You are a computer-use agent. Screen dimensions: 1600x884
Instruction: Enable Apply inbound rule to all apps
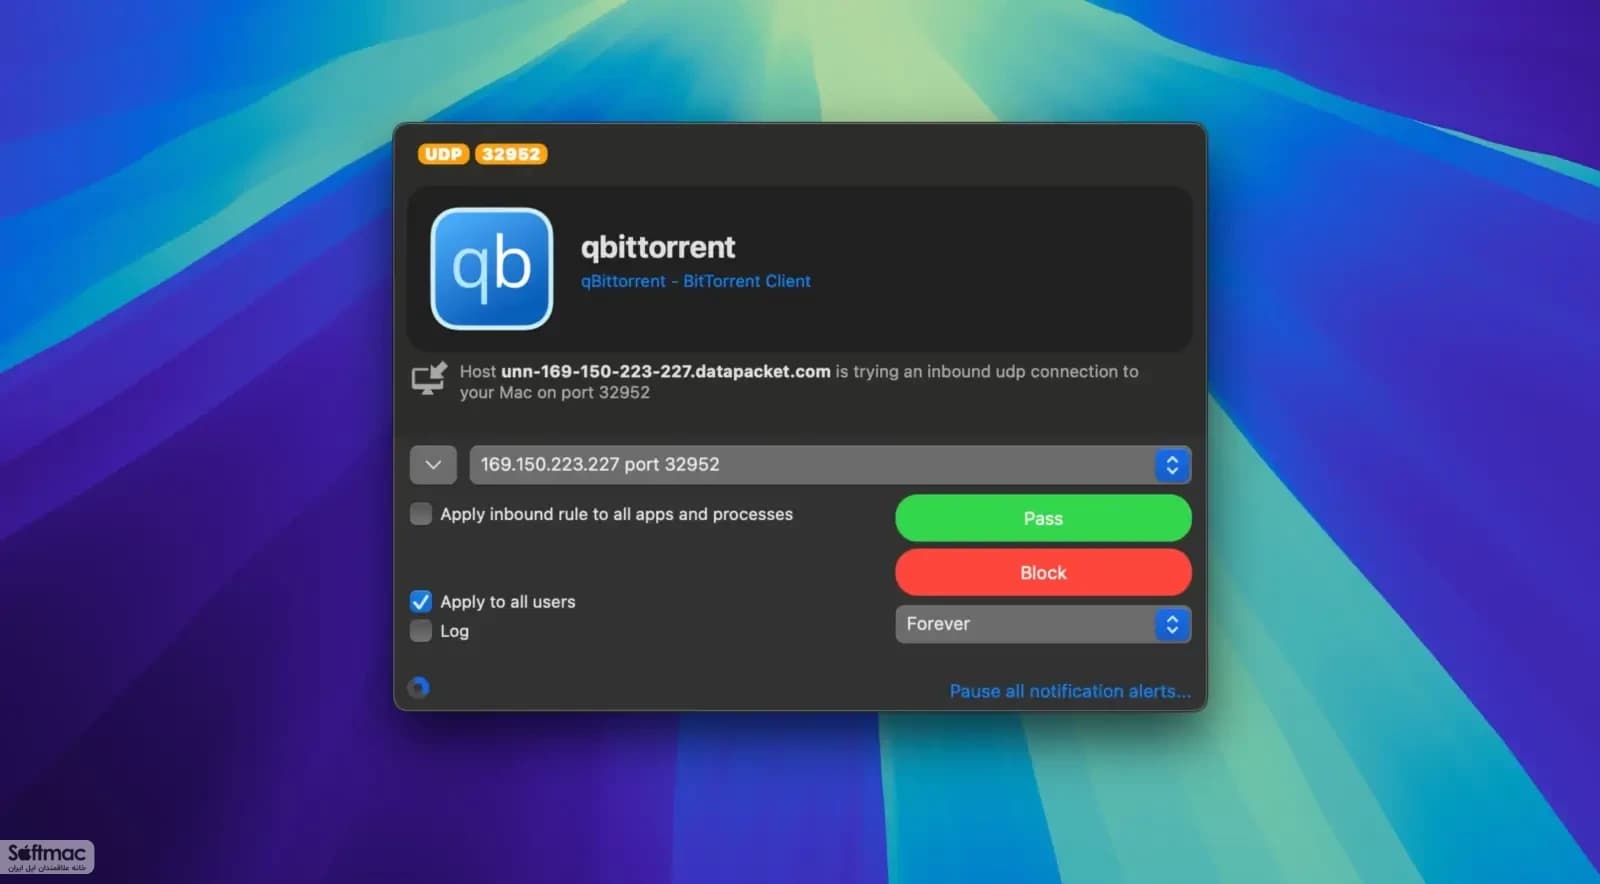pos(421,514)
